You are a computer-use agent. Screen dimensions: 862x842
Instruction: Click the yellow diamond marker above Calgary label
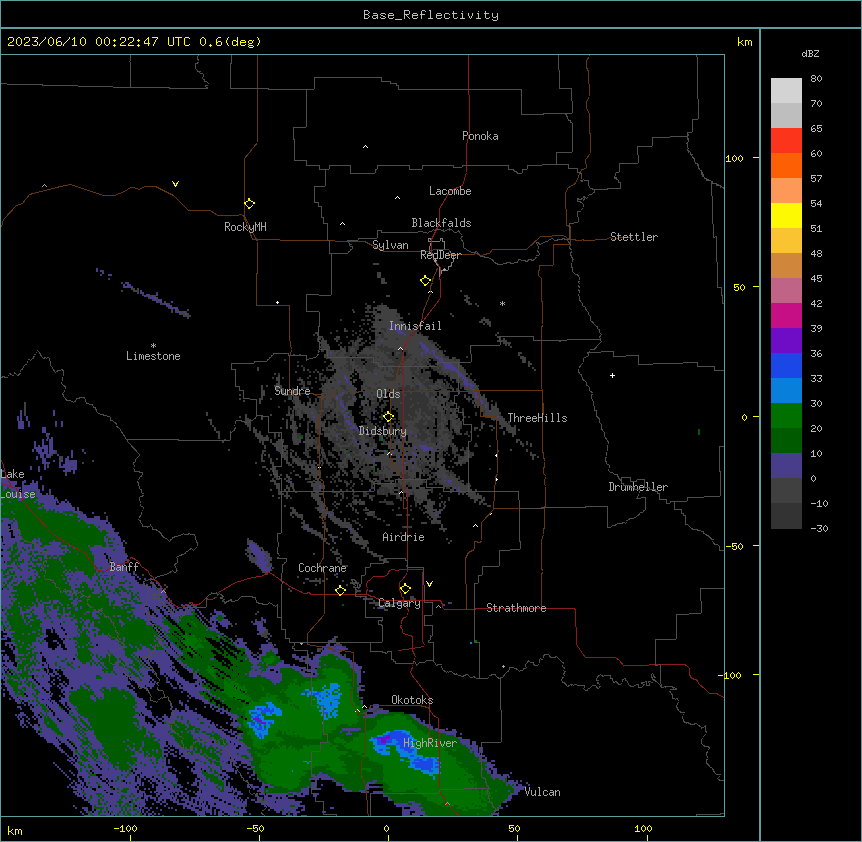pyautogui.click(x=405, y=589)
